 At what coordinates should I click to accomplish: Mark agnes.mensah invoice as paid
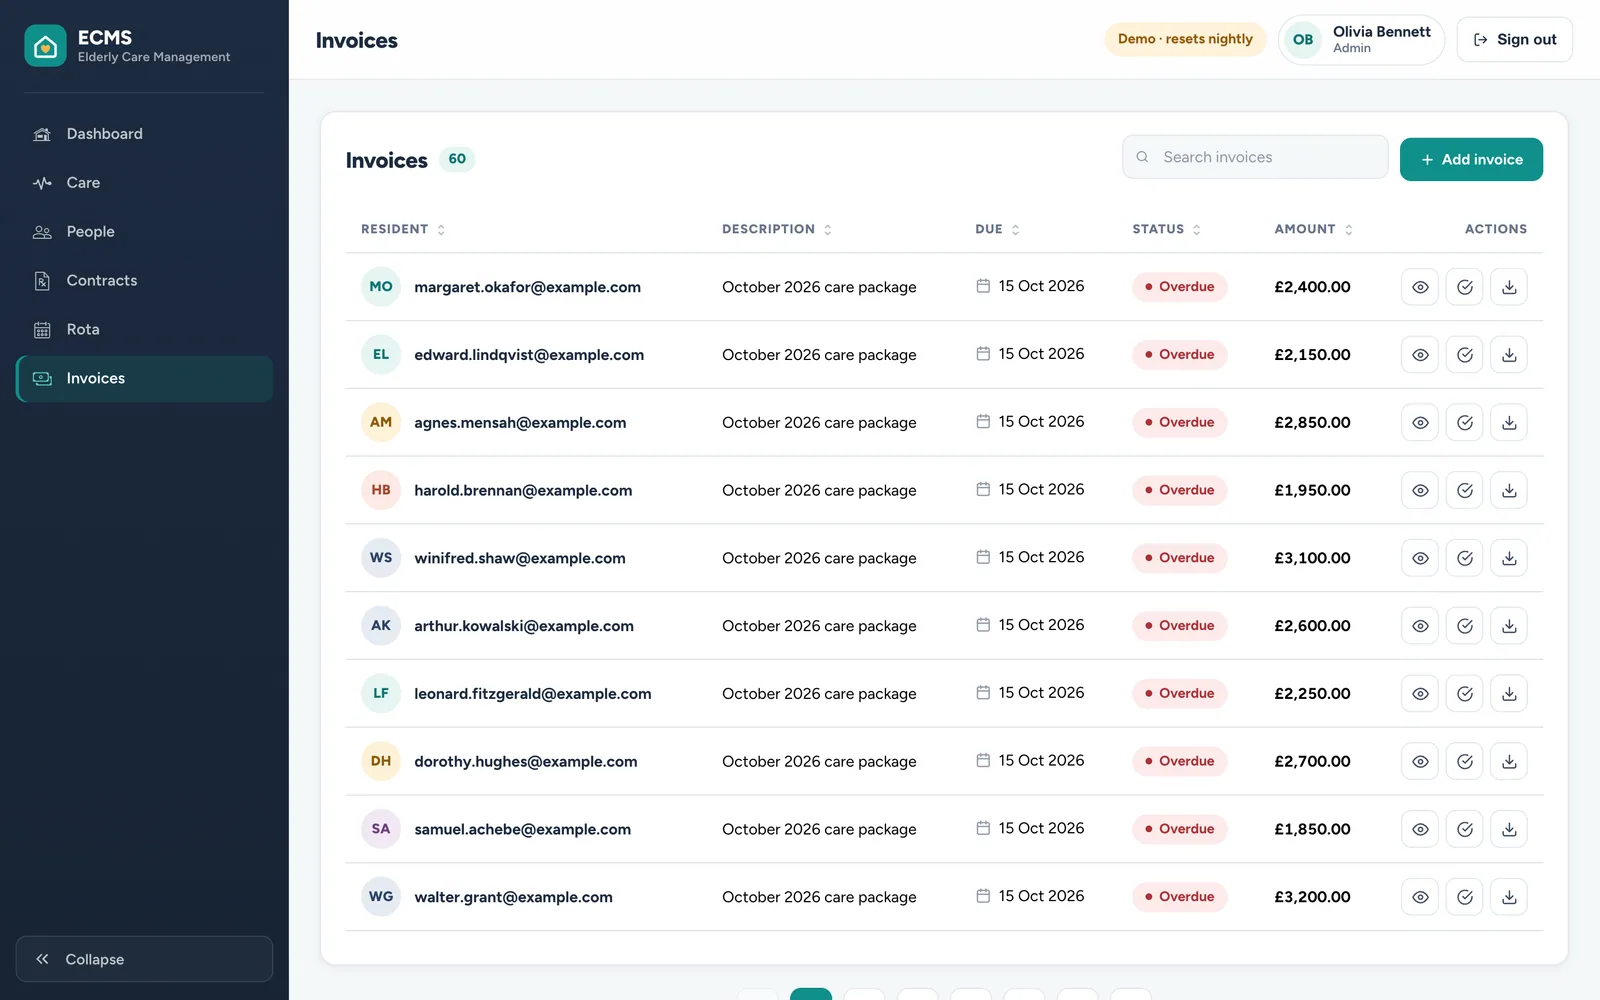pyautogui.click(x=1465, y=423)
